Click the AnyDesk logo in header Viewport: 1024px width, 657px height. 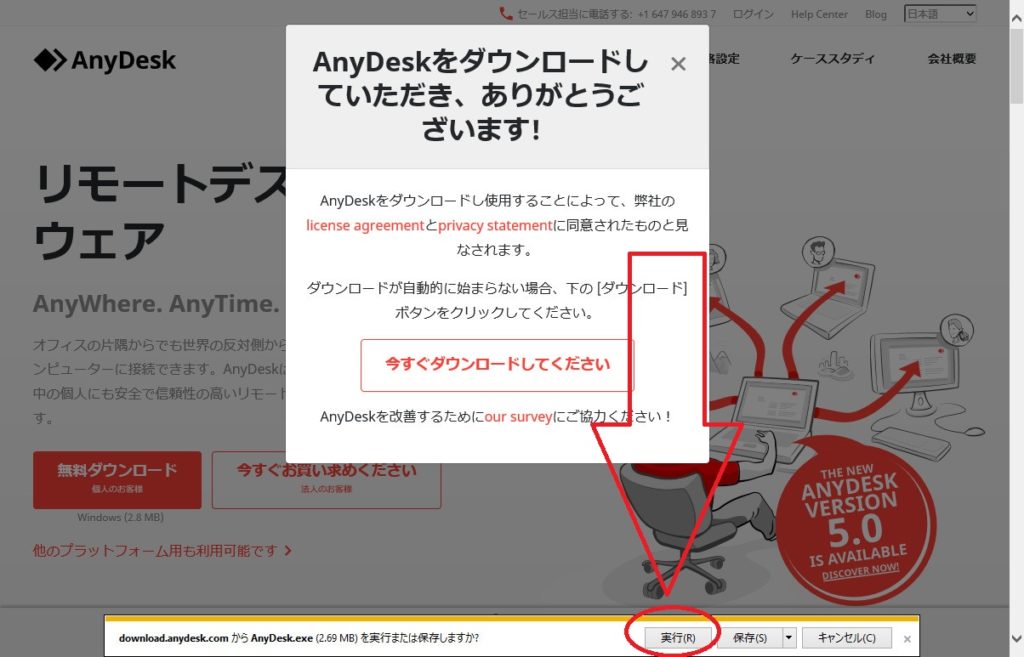pyautogui.click(x=104, y=60)
